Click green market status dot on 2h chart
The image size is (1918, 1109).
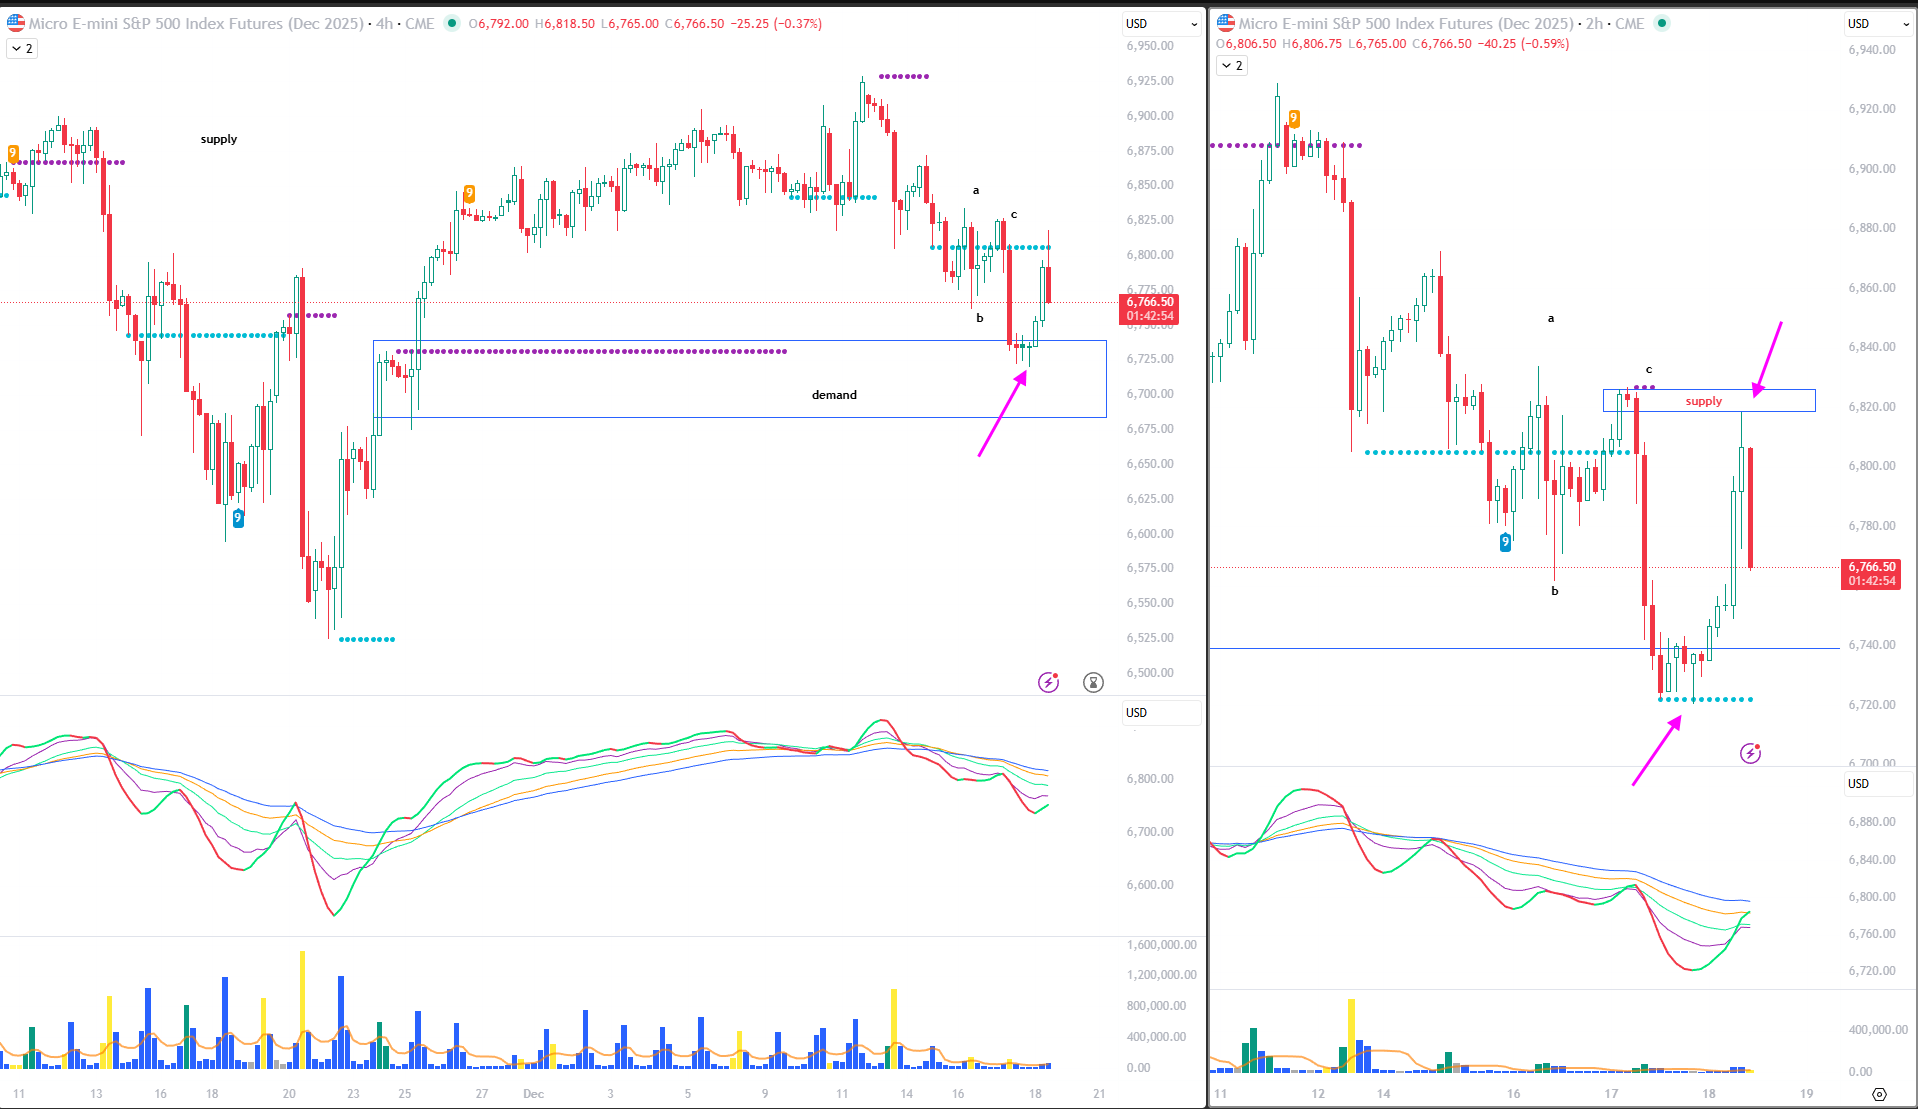point(1662,23)
